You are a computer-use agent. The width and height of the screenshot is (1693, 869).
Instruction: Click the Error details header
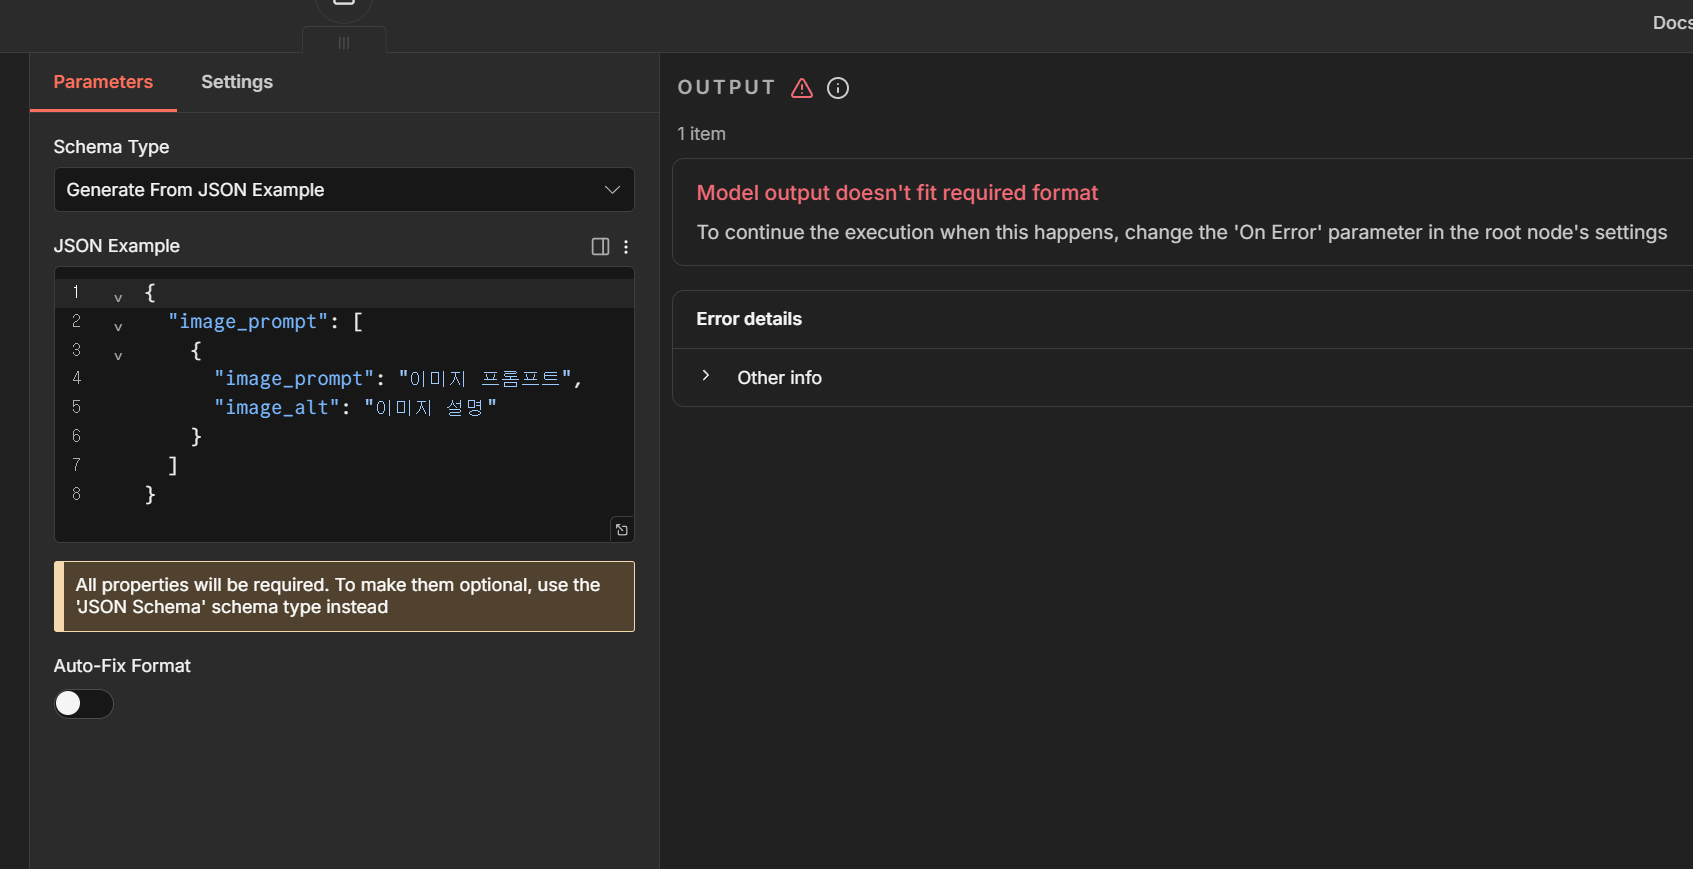(749, 319)
